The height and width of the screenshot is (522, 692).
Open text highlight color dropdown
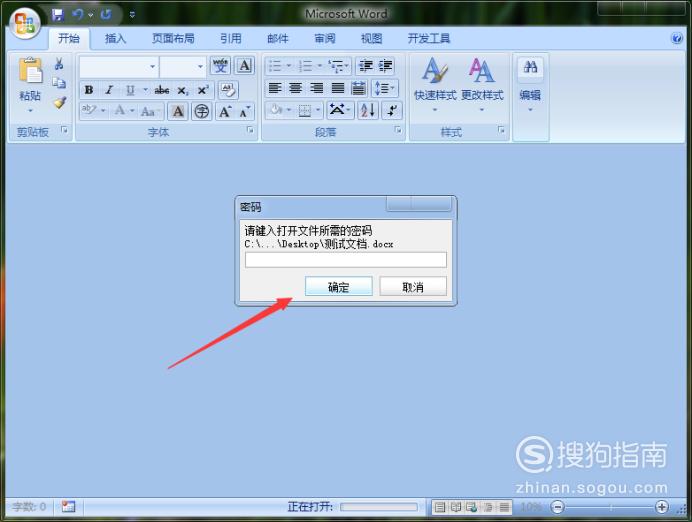[x=103, y=110]
